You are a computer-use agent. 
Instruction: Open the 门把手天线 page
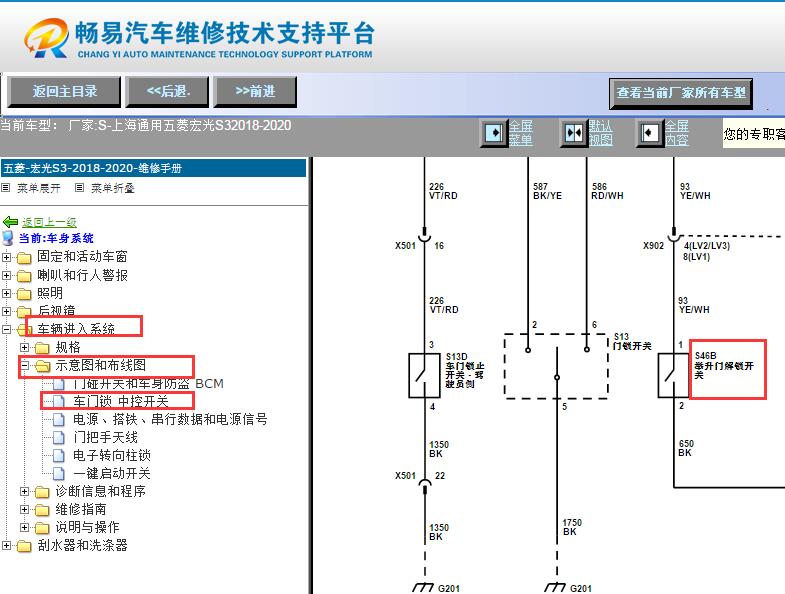[x=106, y=437]
